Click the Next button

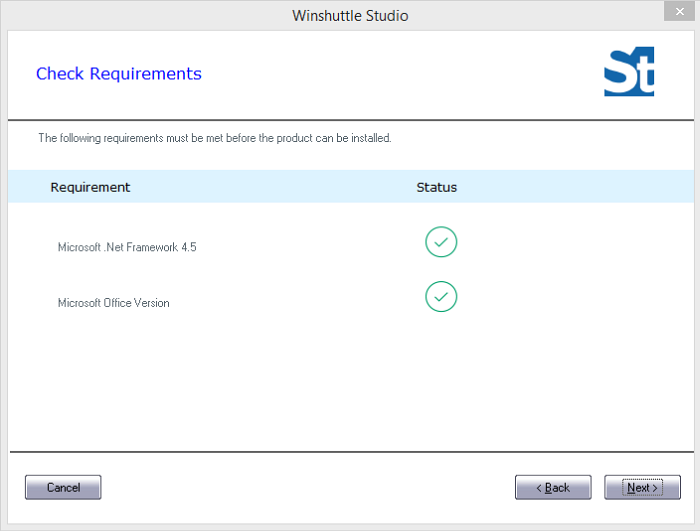(x=642, y=487)
